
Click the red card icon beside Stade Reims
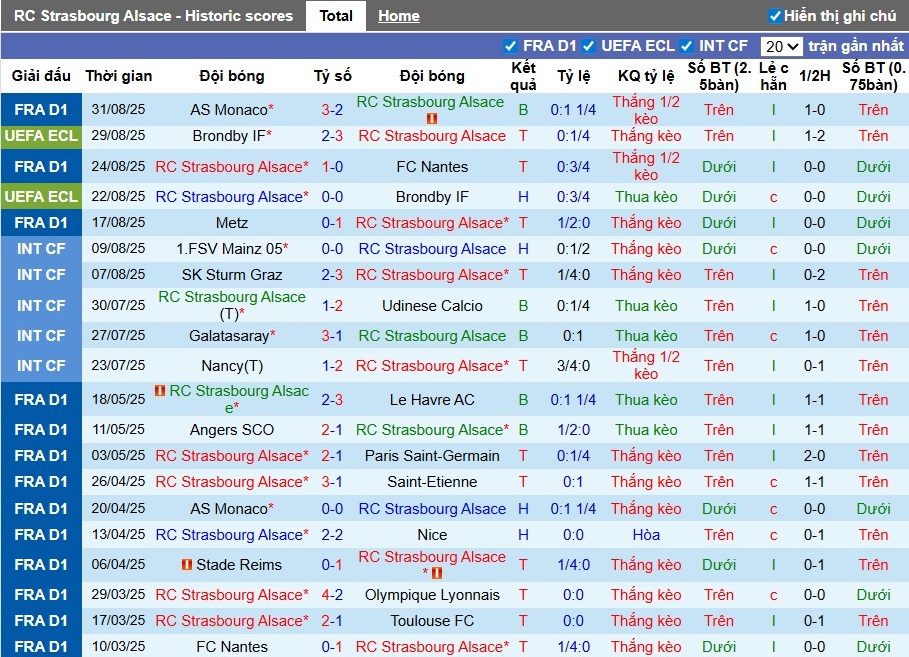[x=187, y=565]
